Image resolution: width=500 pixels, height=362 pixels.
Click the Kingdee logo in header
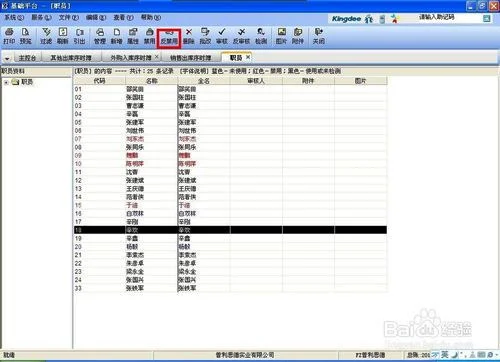click(347, 19)
